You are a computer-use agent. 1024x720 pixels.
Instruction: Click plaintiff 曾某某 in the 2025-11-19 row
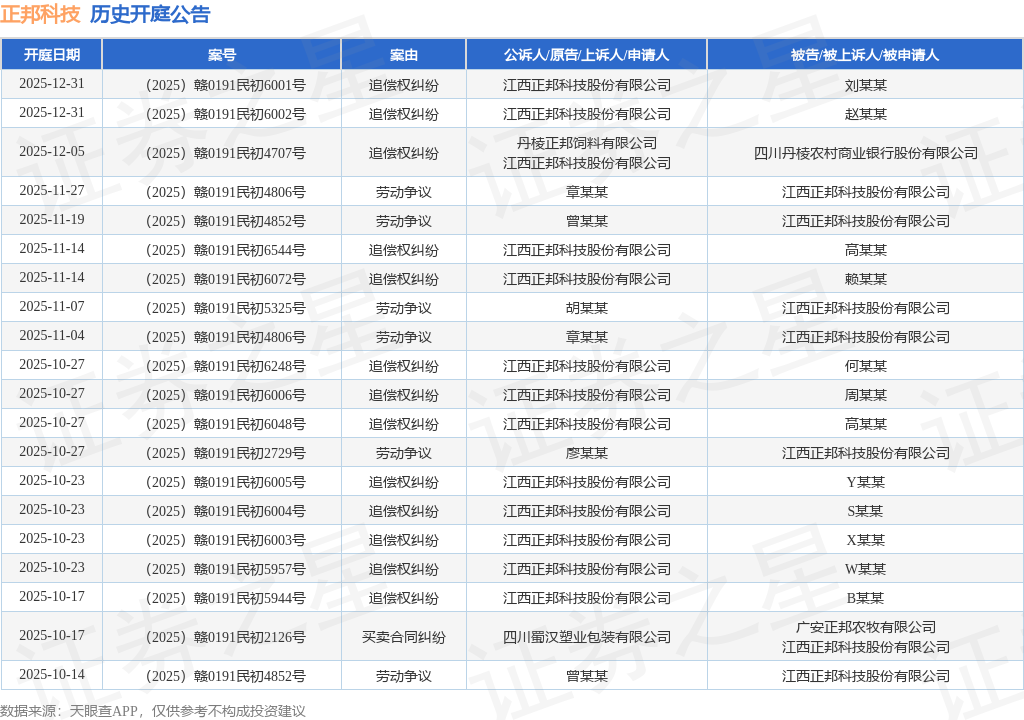click(586, 221)
